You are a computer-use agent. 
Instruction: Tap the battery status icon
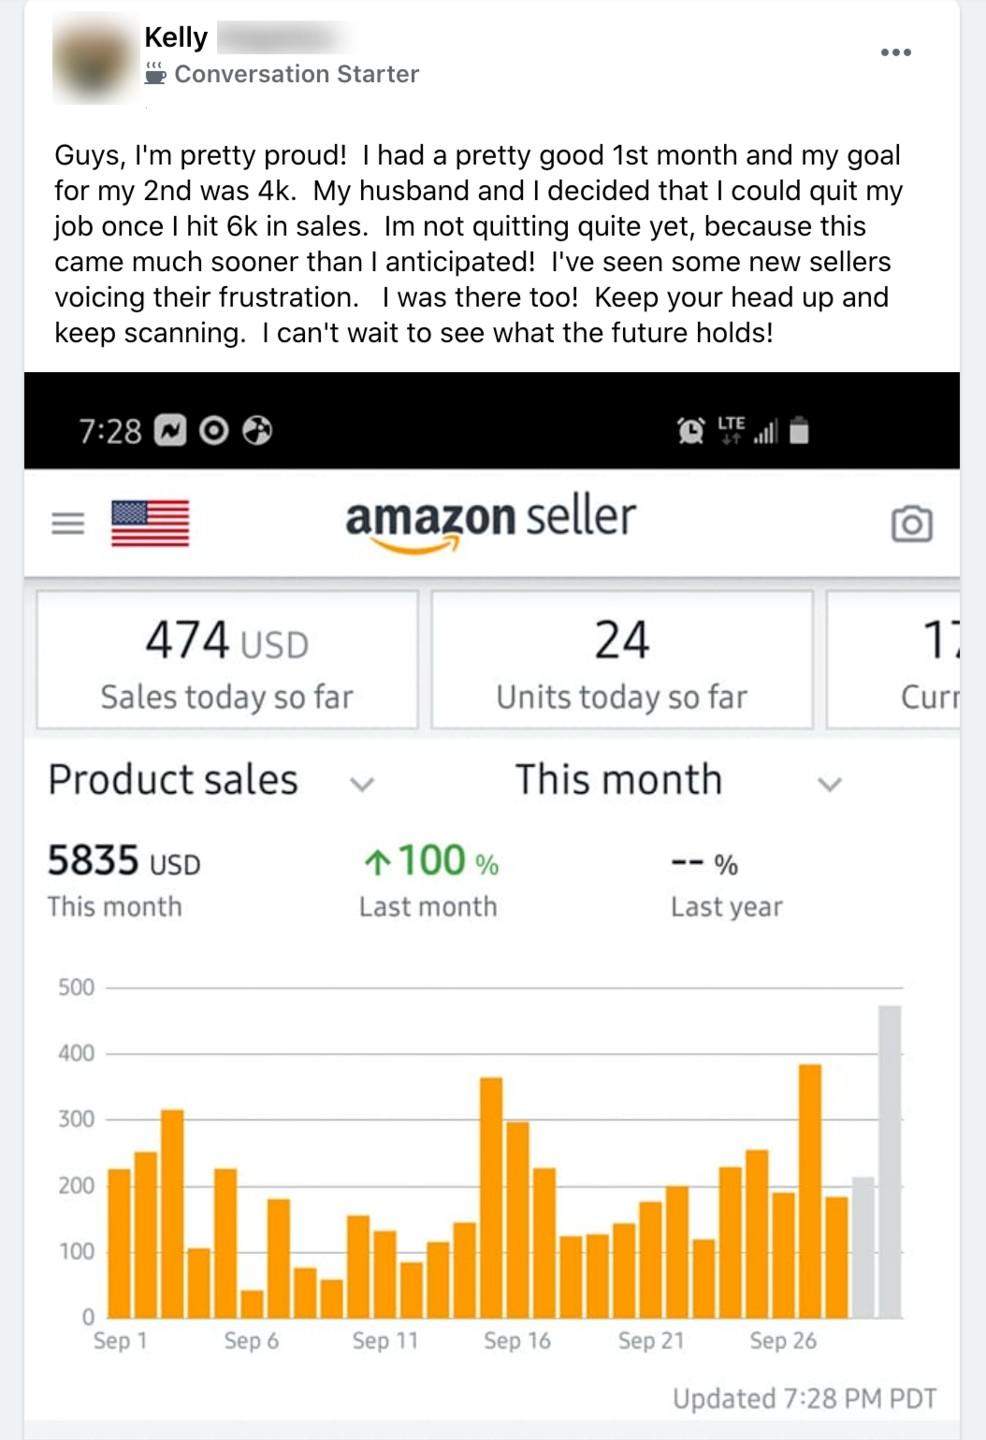pos(799,431)
